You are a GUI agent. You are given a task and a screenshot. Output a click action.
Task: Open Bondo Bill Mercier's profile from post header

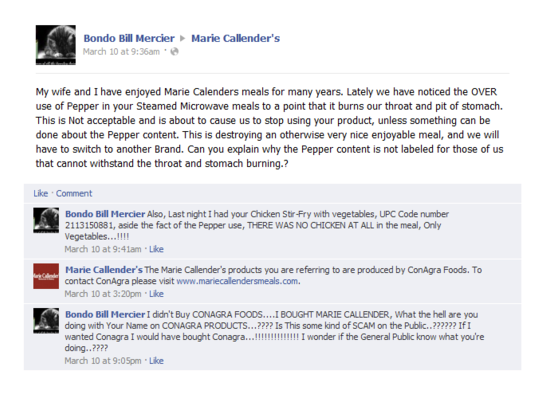(129, 38)
